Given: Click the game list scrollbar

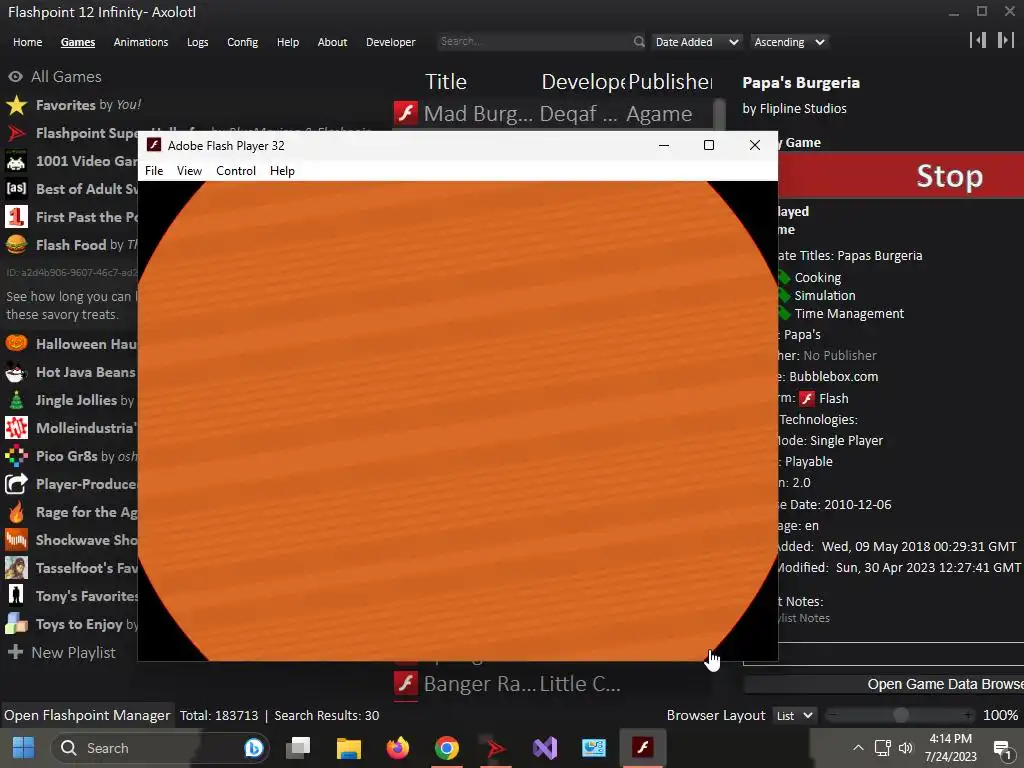Looking at the screenshot, I should [719, 114].
